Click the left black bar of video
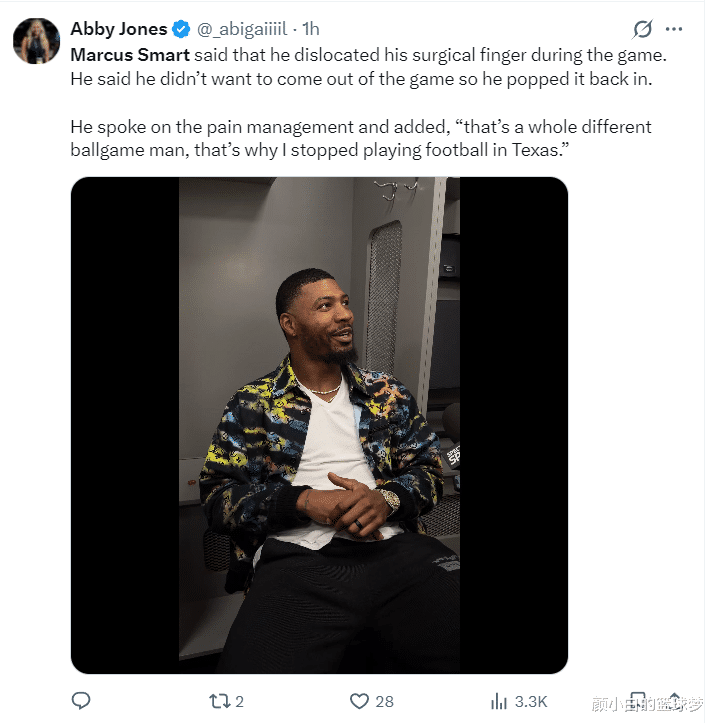712x723 pixels. pos(125,425)
